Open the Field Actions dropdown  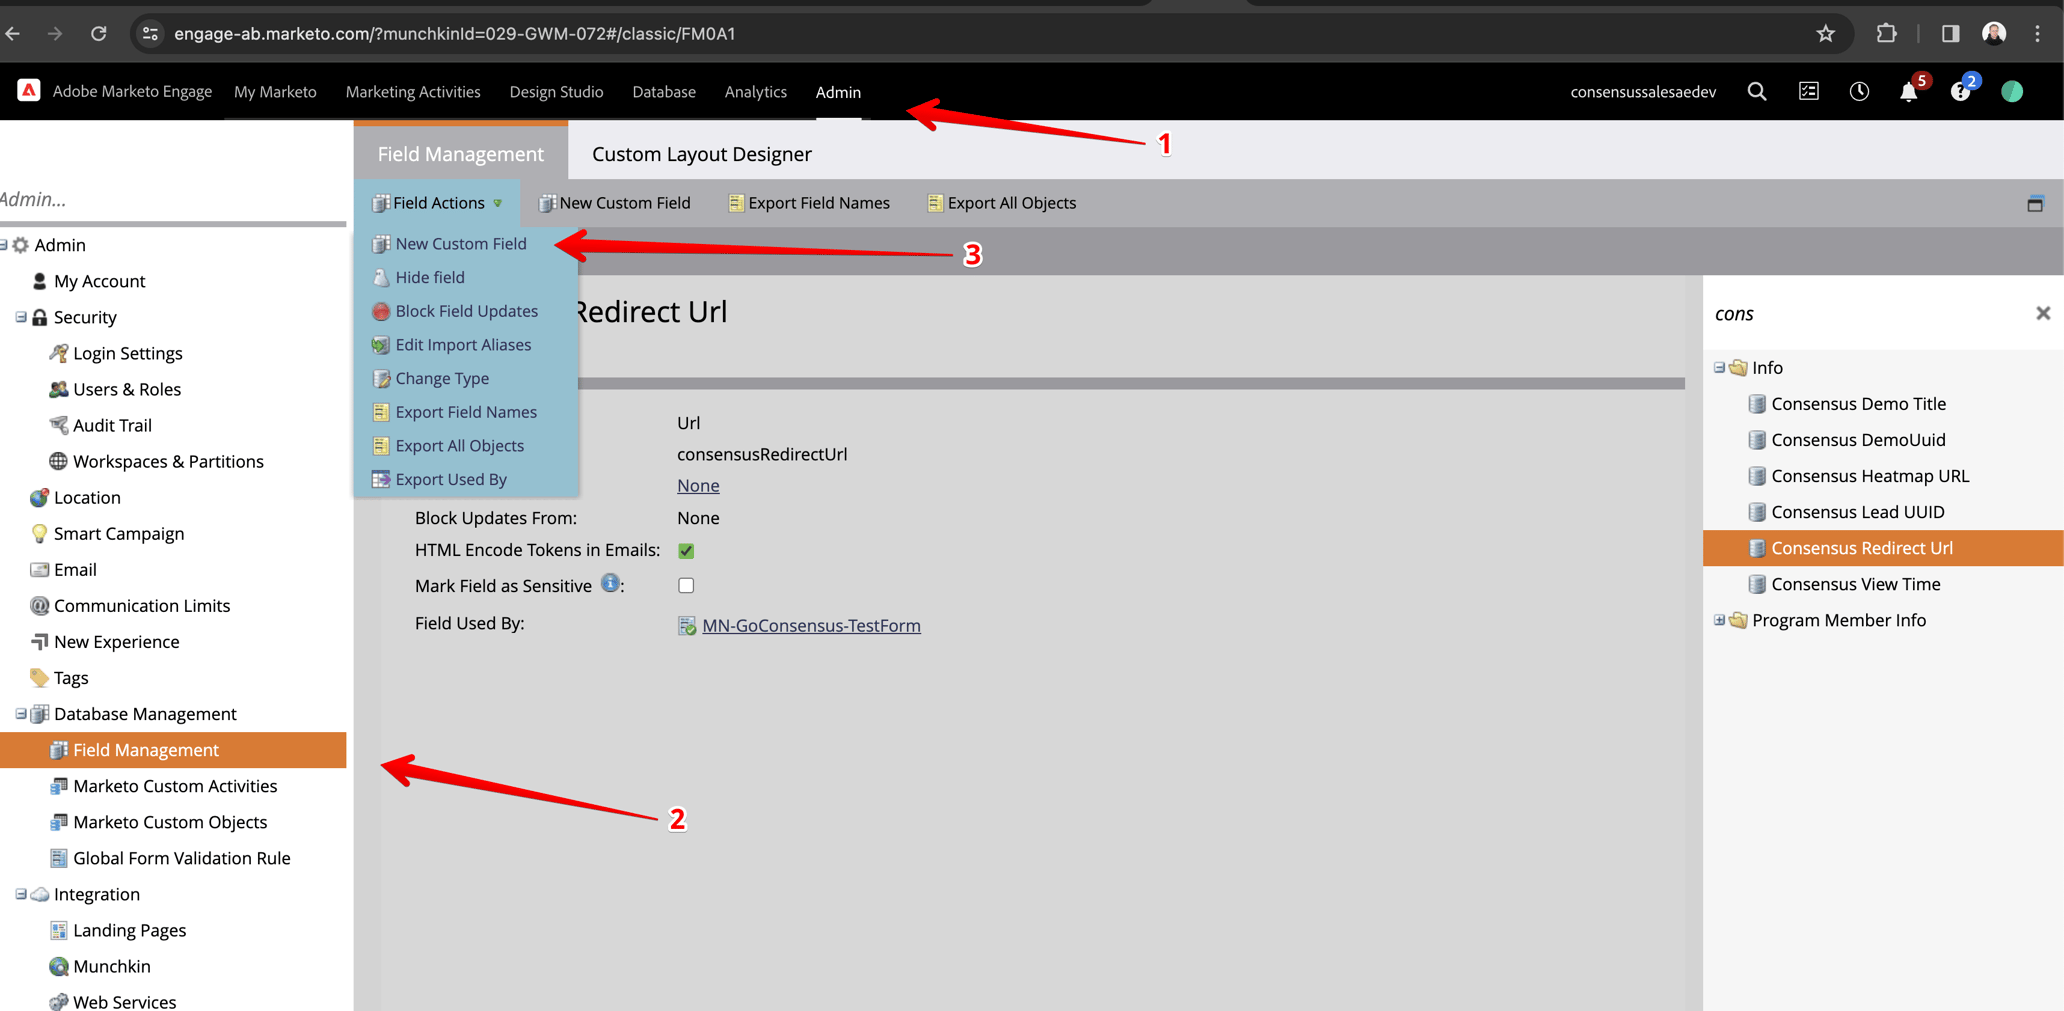(437, 203)
